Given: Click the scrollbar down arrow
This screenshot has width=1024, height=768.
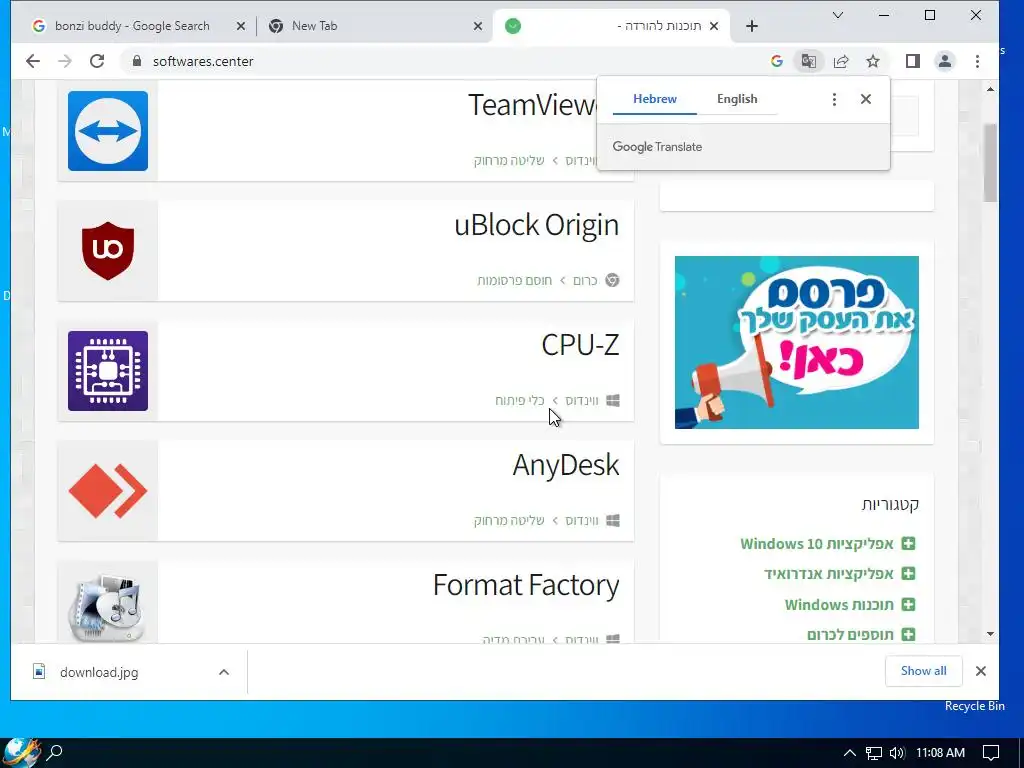Looking at the screenshot, I should click(990, 633).
